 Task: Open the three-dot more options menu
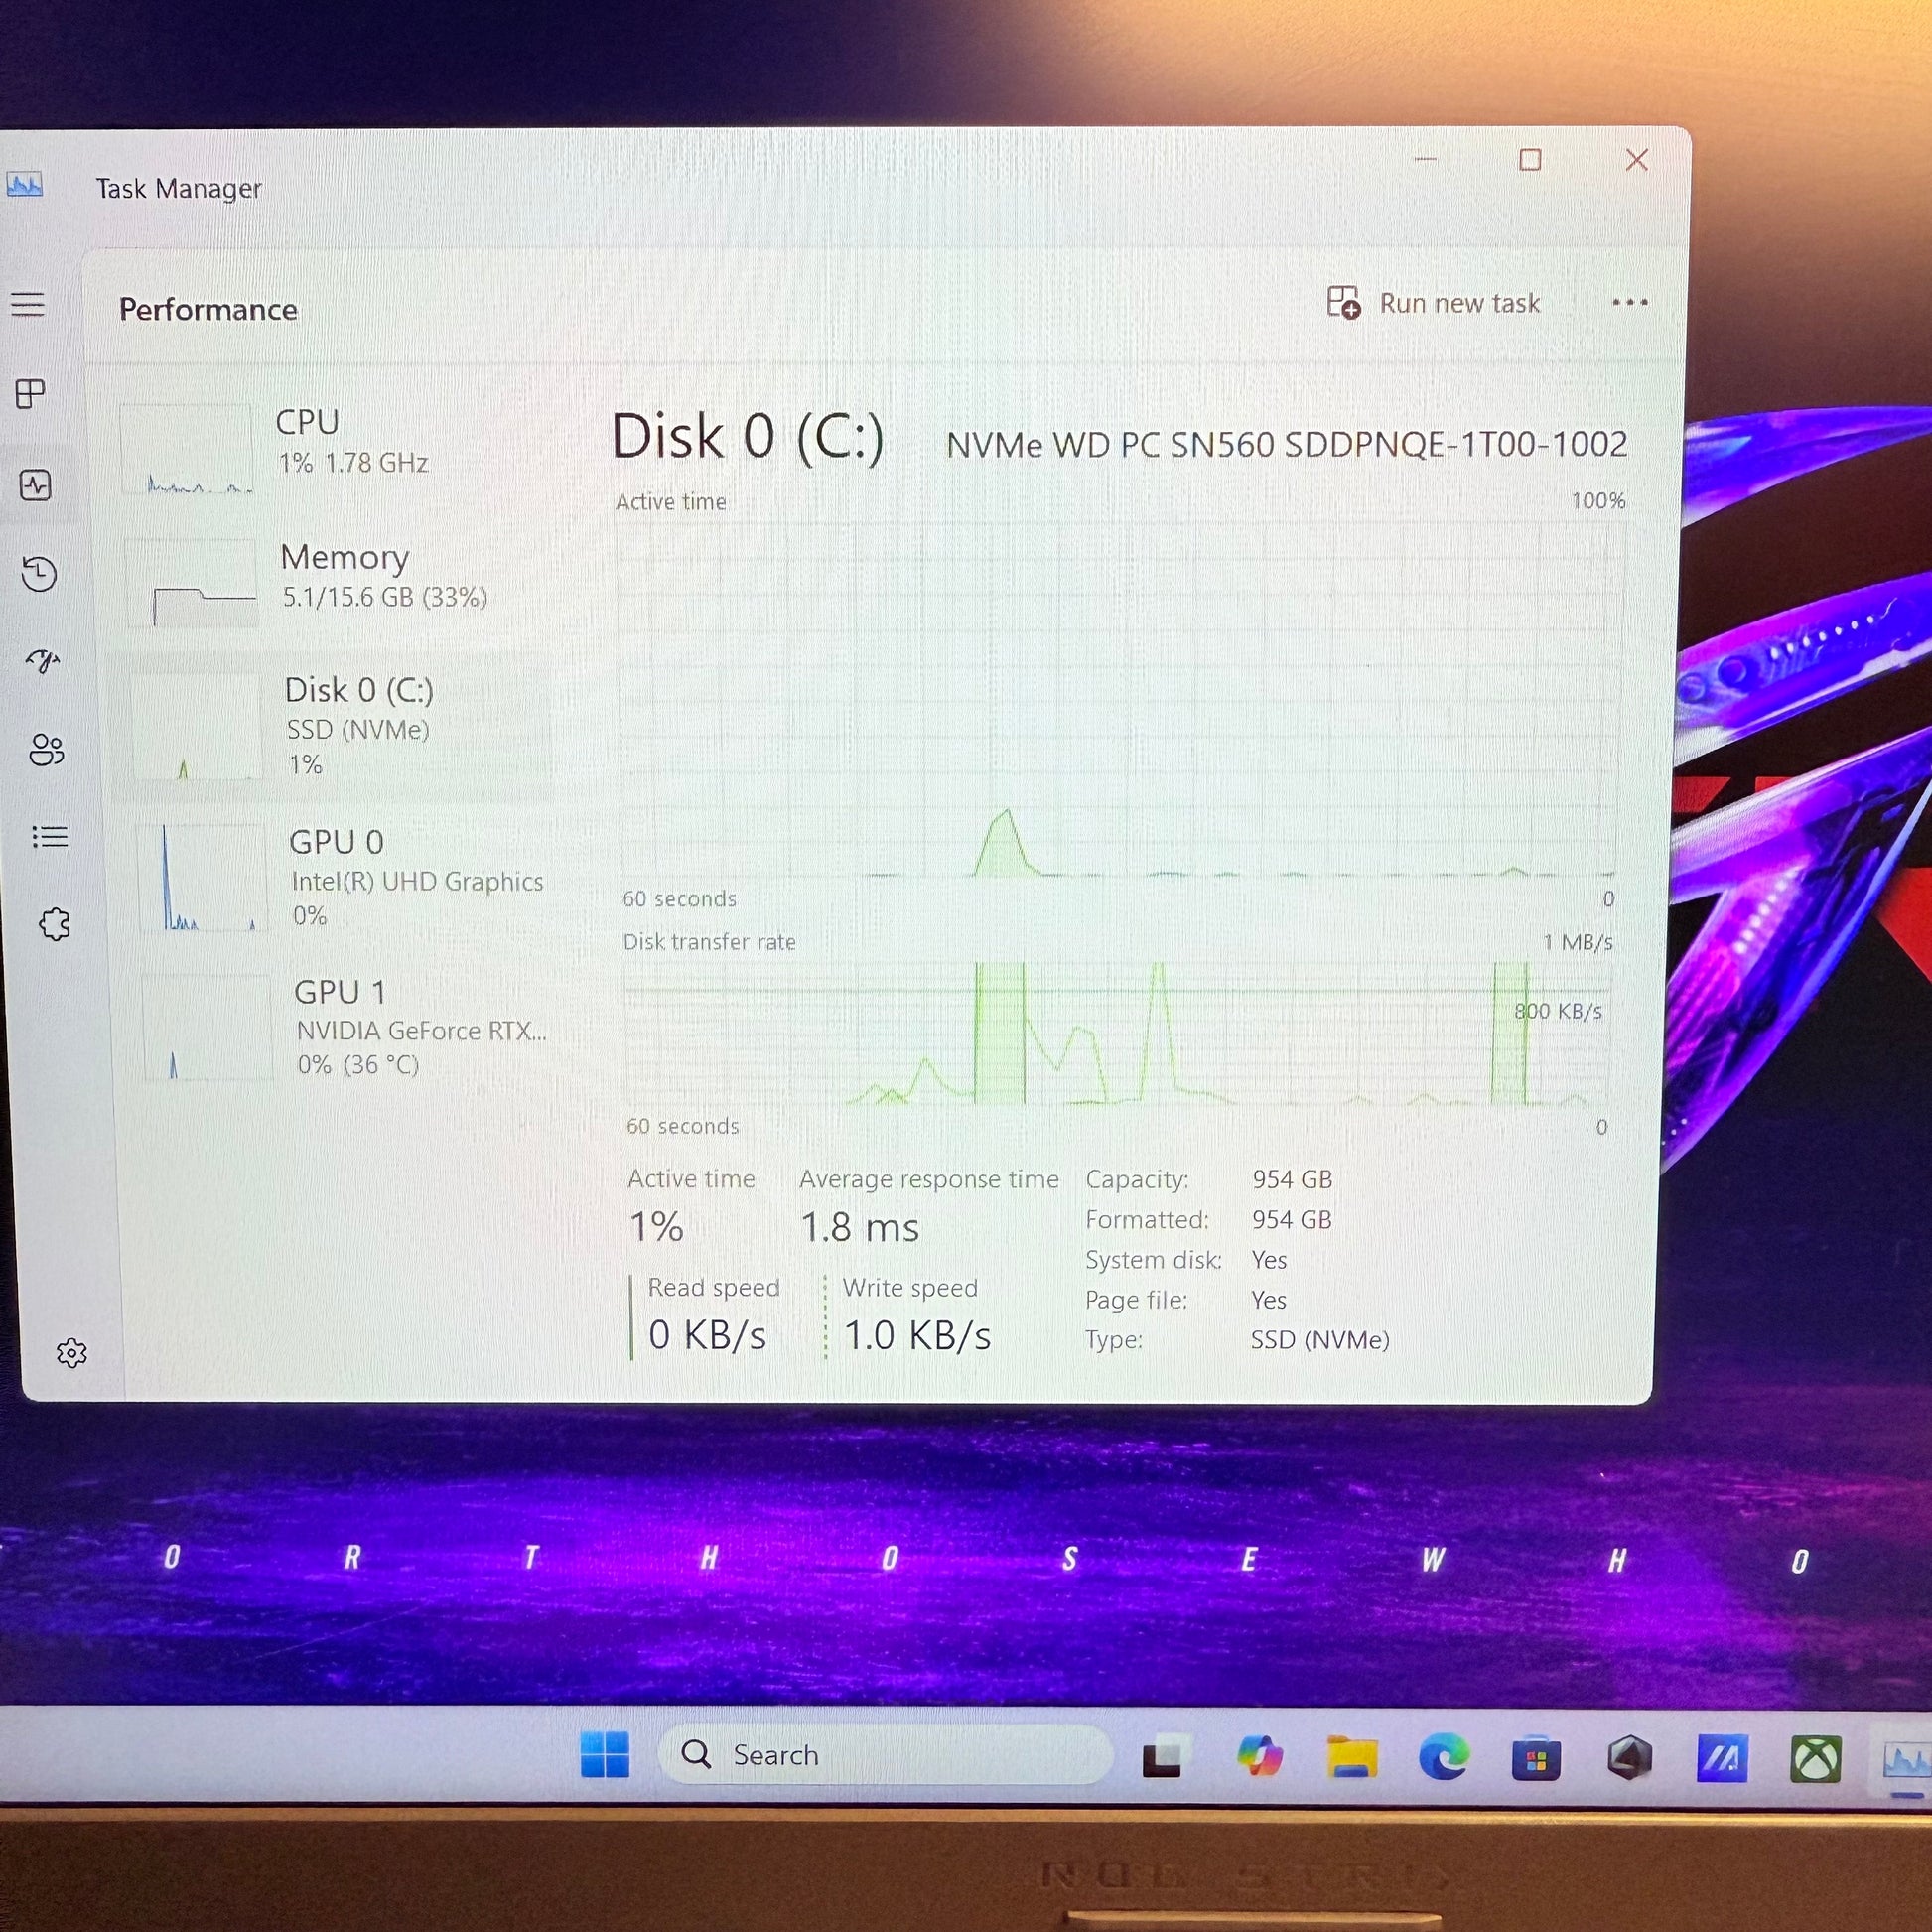coord(1630,302)
